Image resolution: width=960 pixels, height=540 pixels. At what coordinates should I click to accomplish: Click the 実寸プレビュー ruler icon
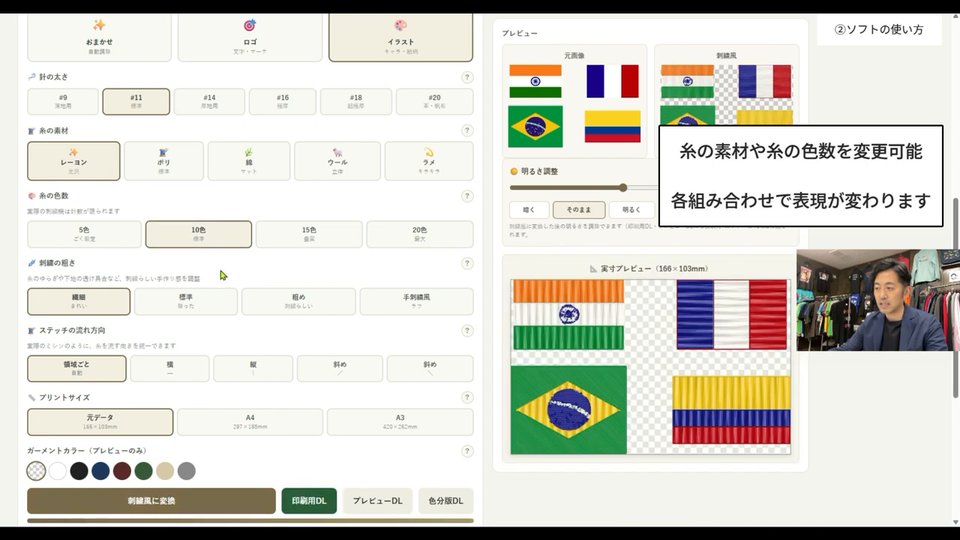tap(593, 269)
